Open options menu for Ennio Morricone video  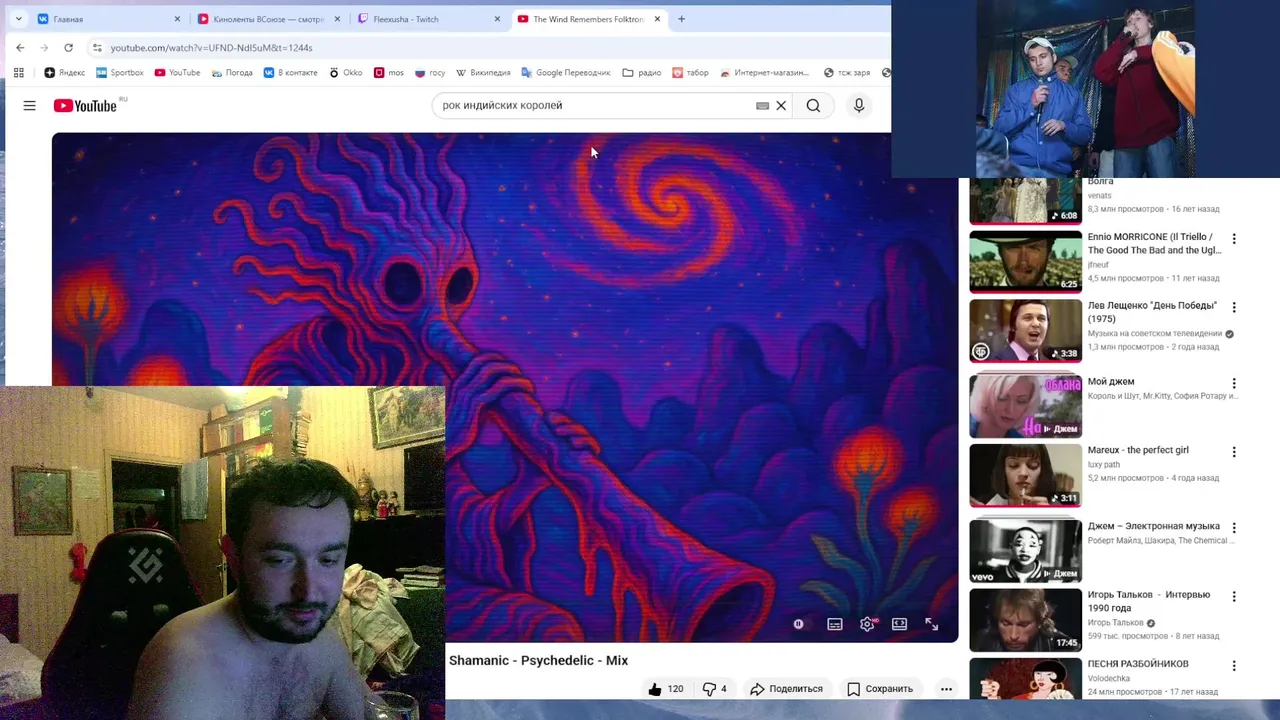pyautogui.click(x=1234, y=239)
